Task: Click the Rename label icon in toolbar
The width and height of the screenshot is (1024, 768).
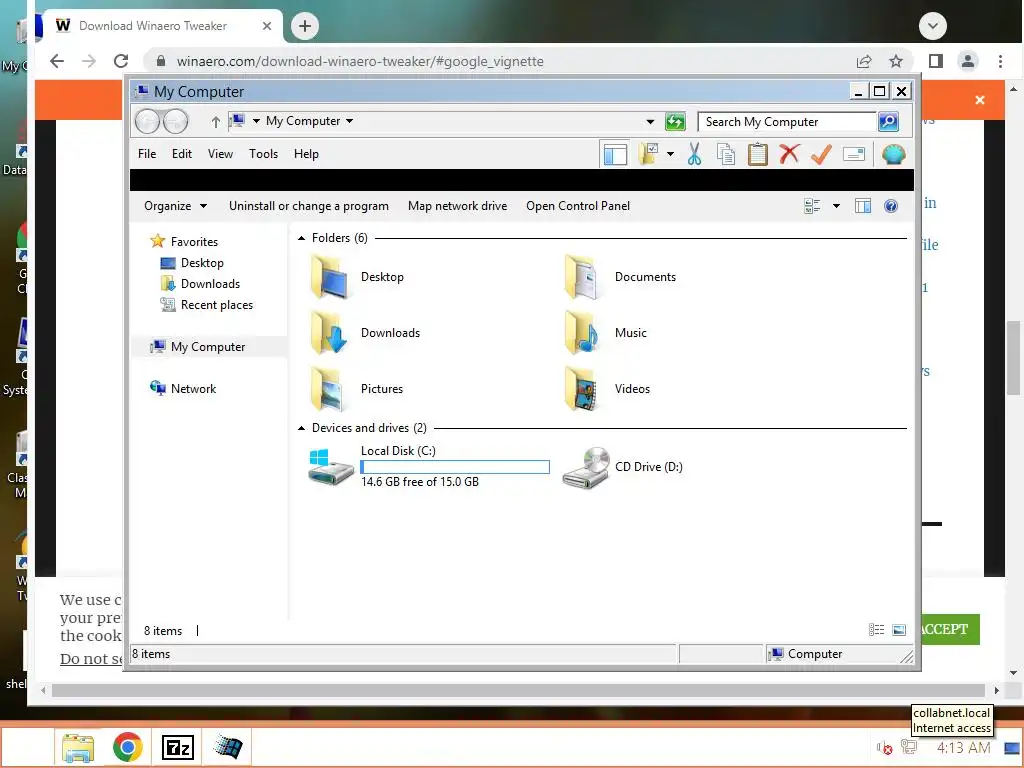Action: click(x=854, y=154)
